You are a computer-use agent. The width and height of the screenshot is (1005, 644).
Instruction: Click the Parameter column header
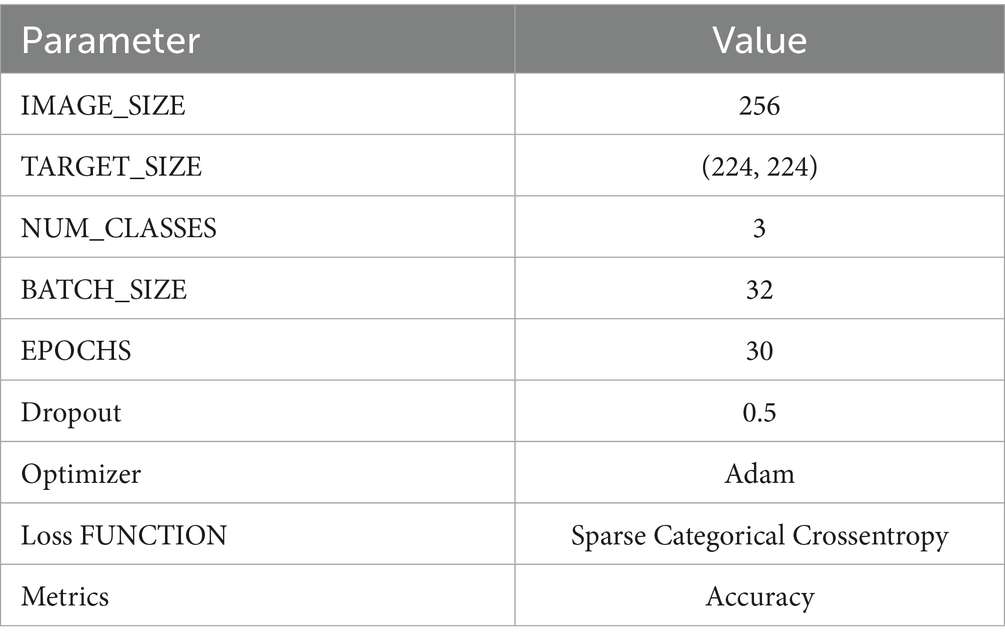point(110,40)
